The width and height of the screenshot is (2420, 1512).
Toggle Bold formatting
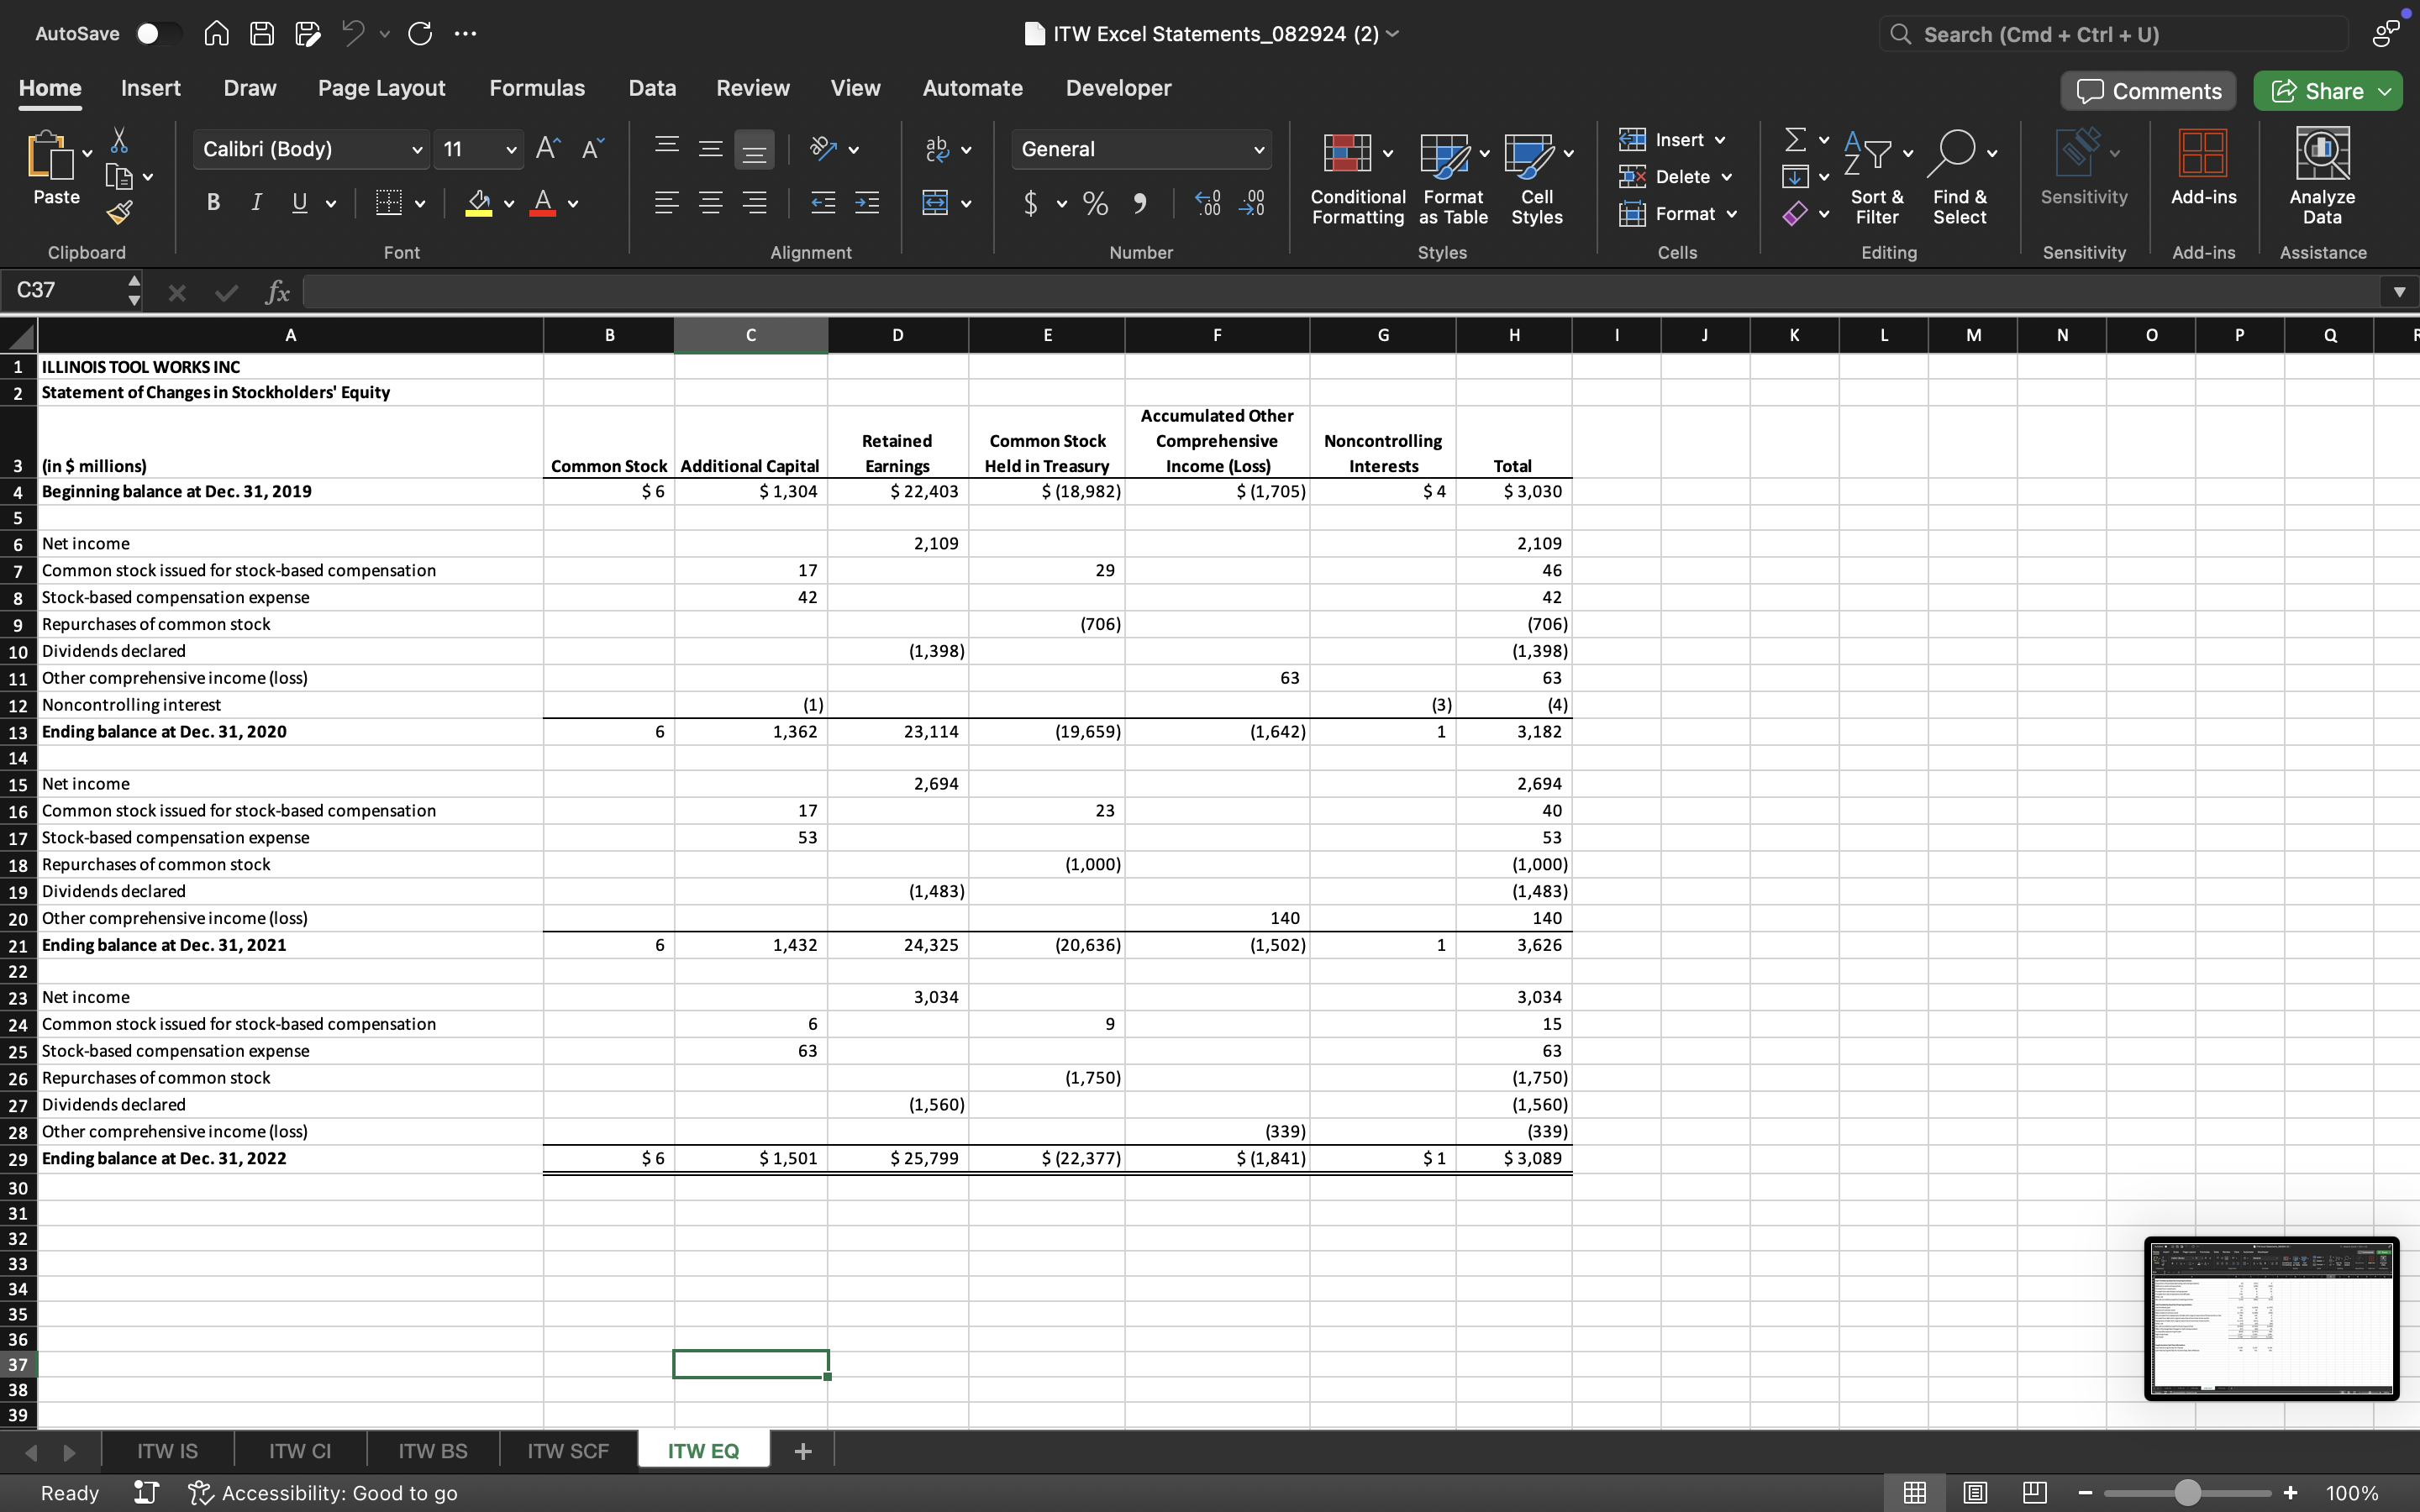click(x=212, y=203)
